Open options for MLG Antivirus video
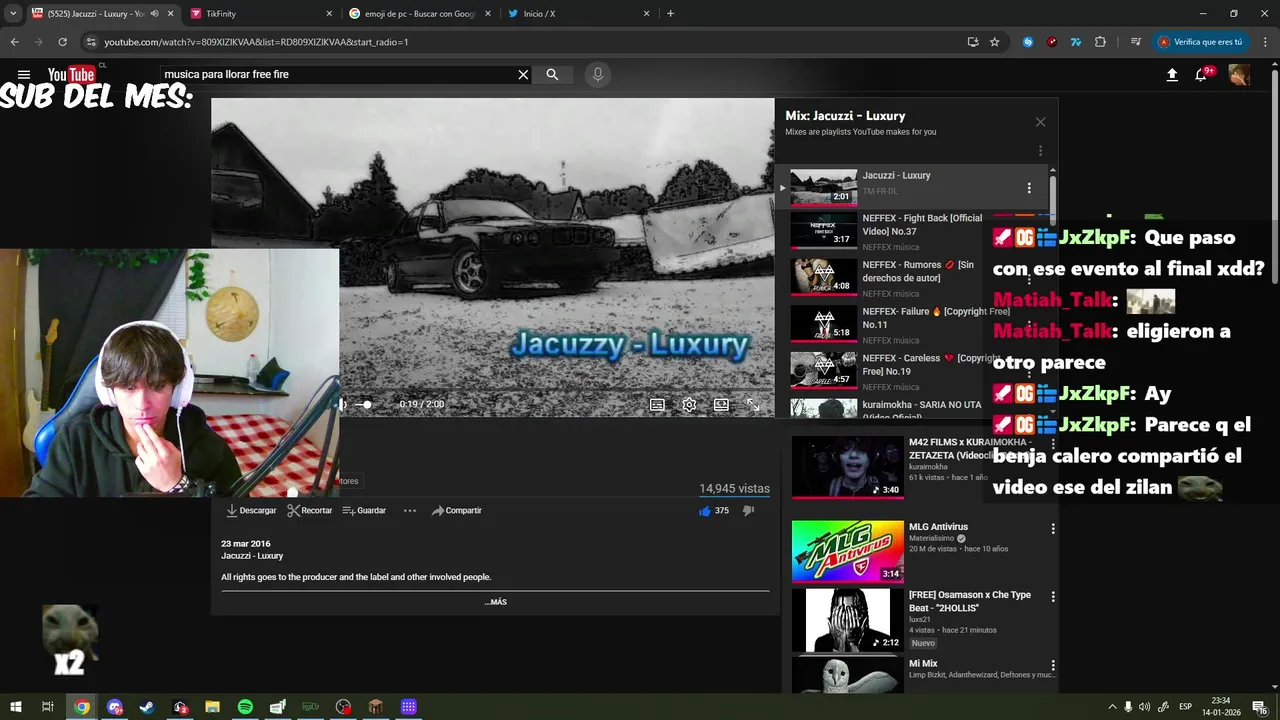The width and height of the screenshot is (1280, 720). pyautogui.click(x=1053, y=529)
